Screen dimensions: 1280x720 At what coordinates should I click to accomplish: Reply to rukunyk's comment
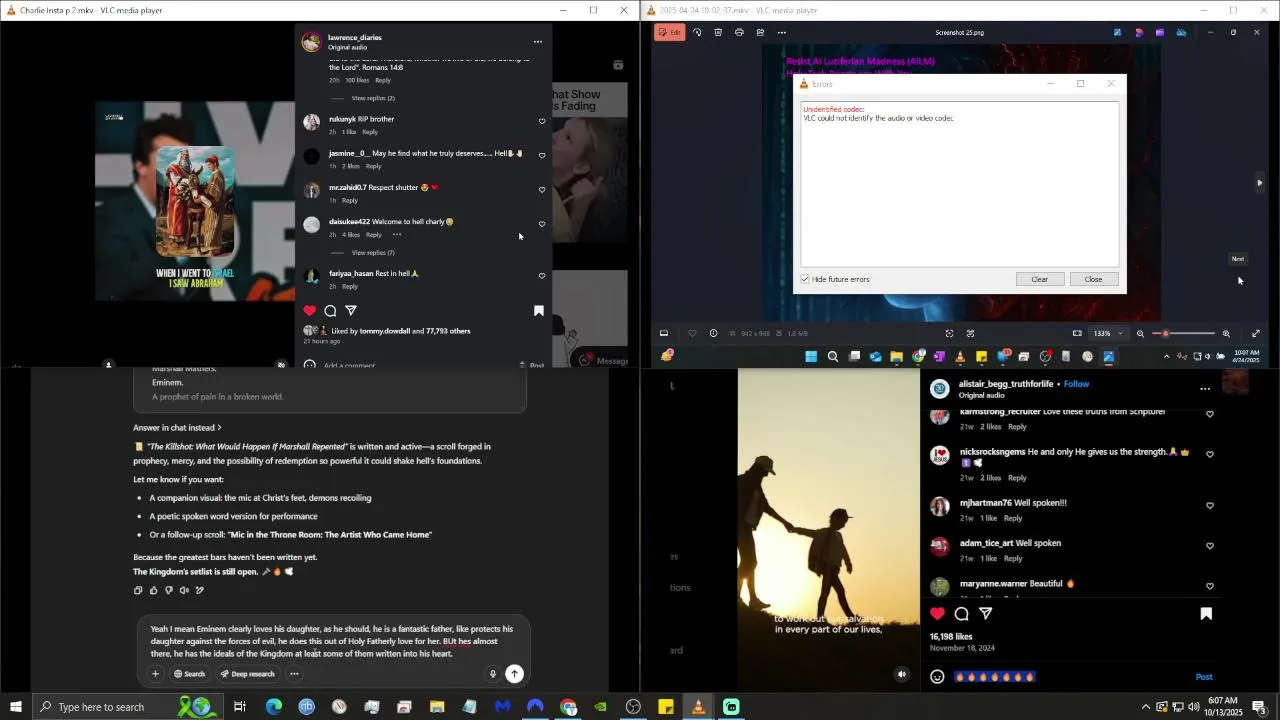tap(370, 132)
